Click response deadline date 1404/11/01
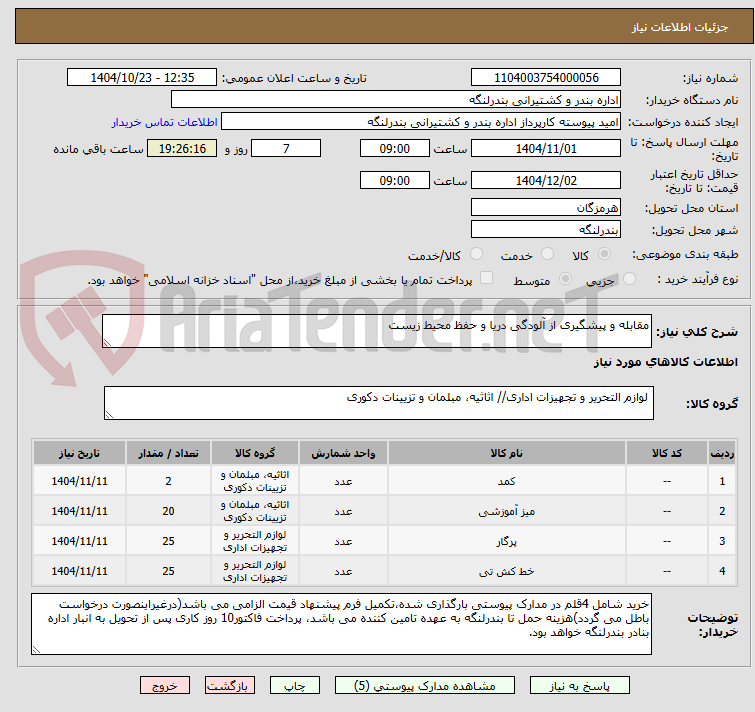Viewport: 755px width, 712px height. tap(546, 148)
